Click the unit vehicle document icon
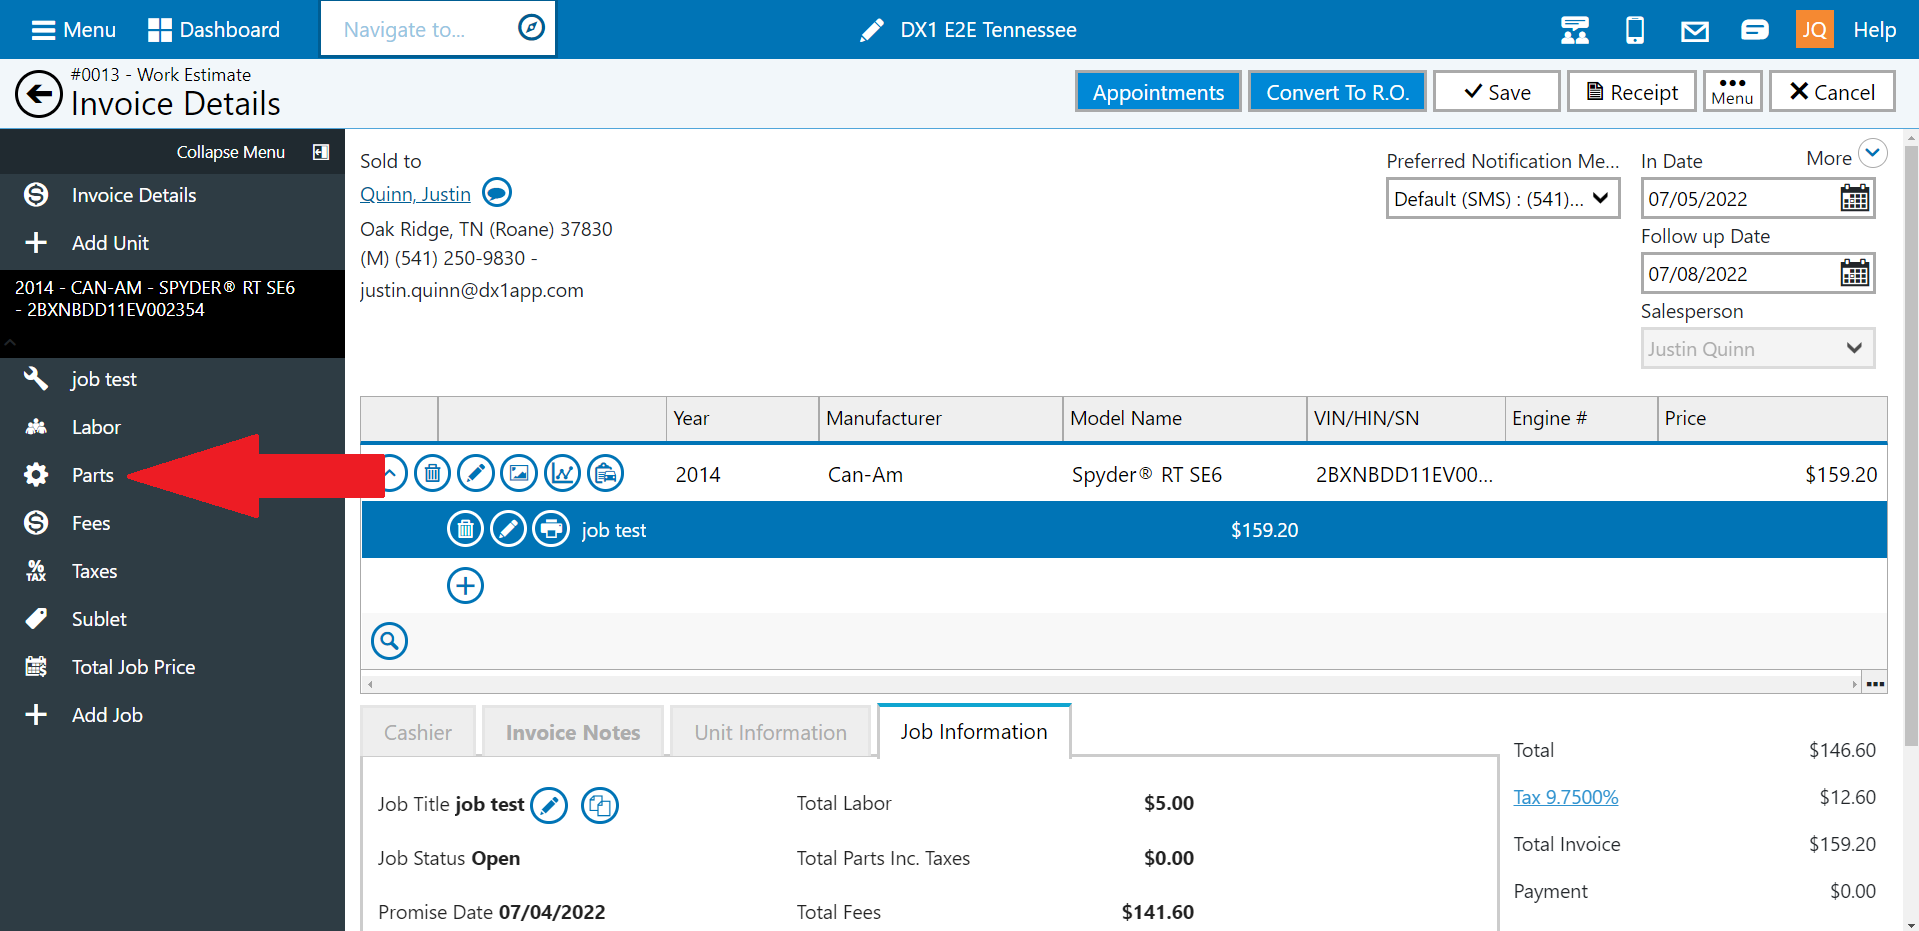The width and height of the screenshot is (1919, 931). [606, 473]
